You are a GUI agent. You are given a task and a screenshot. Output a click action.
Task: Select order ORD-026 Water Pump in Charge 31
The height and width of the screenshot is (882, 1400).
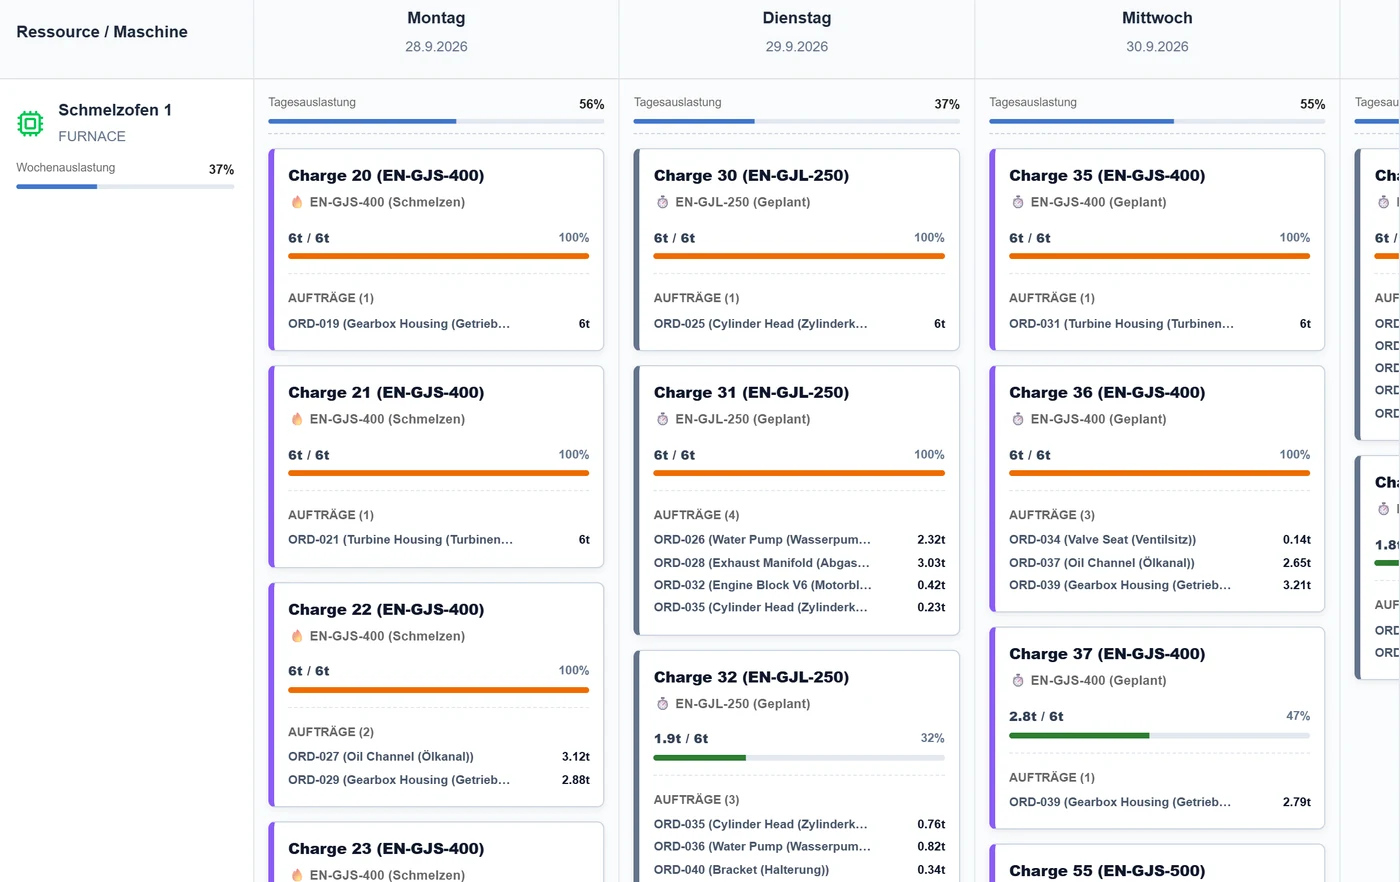coord(799,540)
